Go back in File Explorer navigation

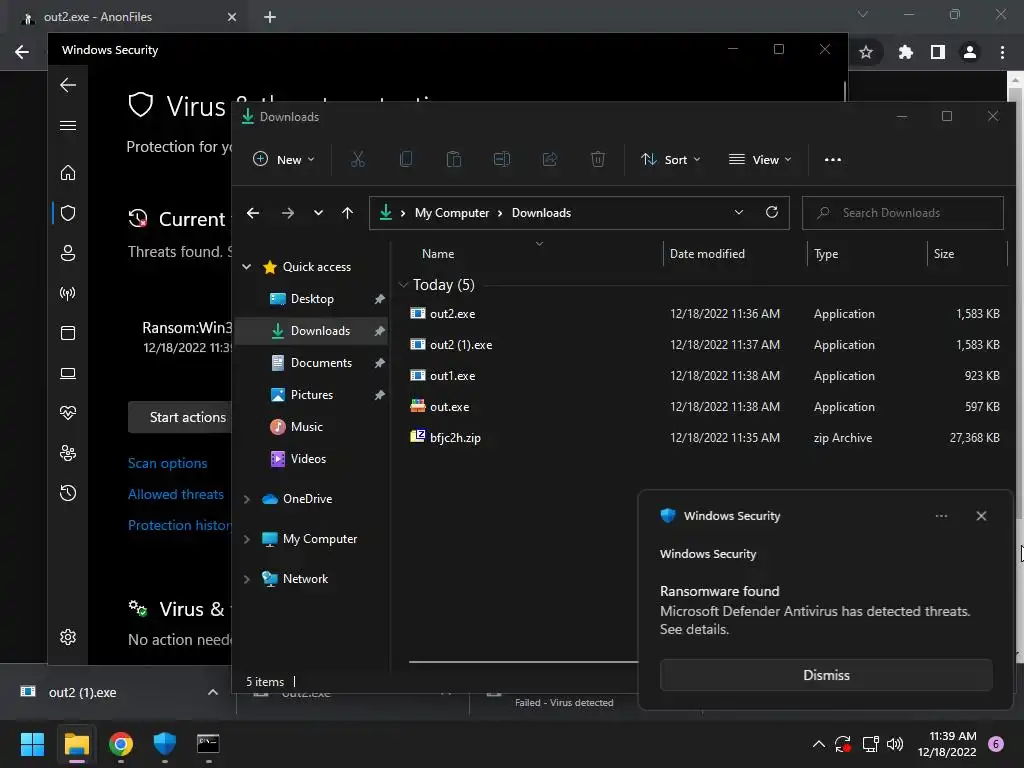pyautogui.click(x=253, y=213)
